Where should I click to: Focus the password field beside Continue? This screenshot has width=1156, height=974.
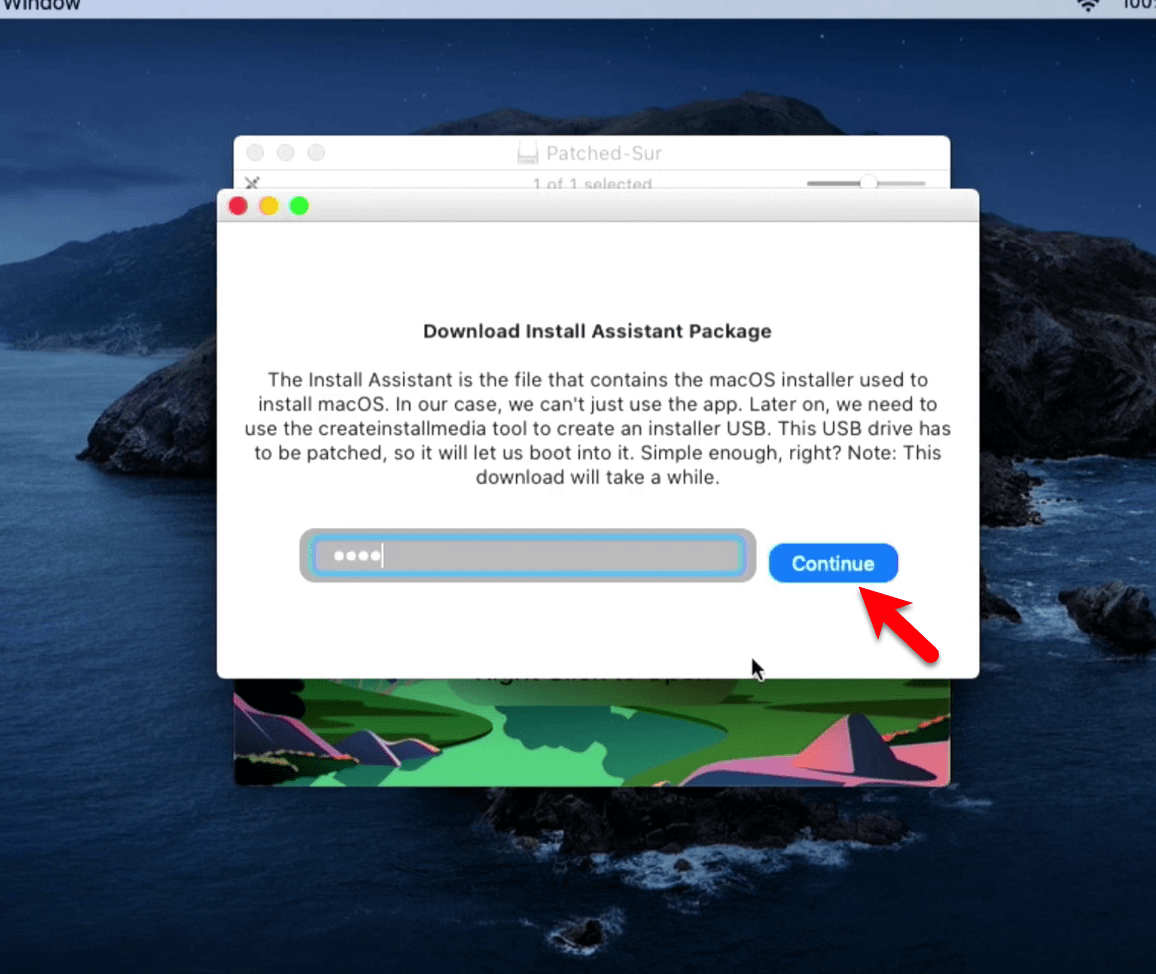coord(528,555)
